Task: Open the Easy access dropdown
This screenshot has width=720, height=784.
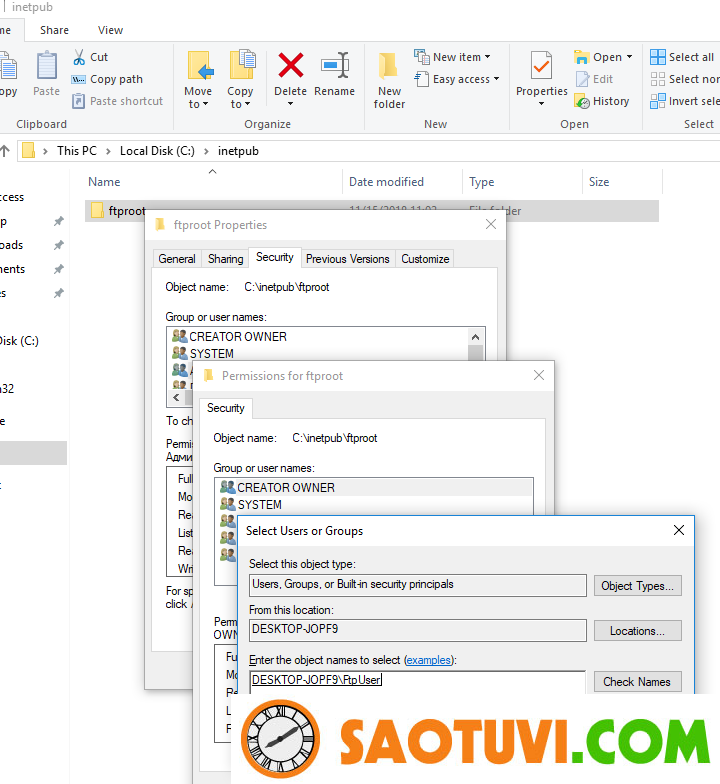Action: [458, 79]
